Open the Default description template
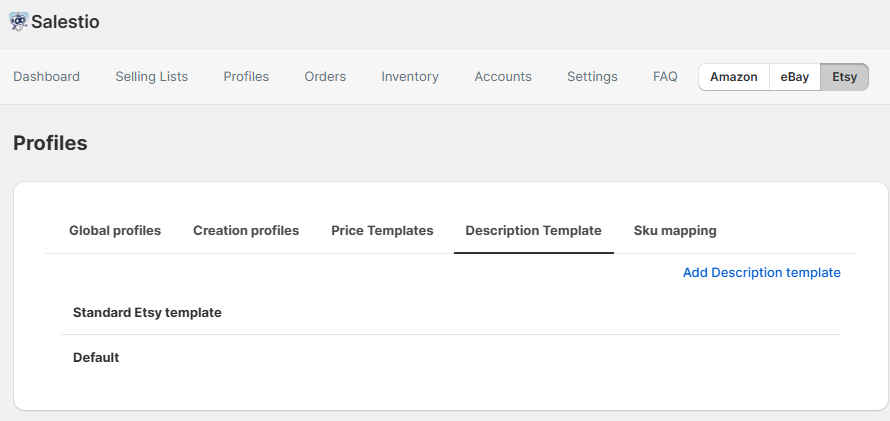Screen dimensions: 890x421 click(96, 357)
